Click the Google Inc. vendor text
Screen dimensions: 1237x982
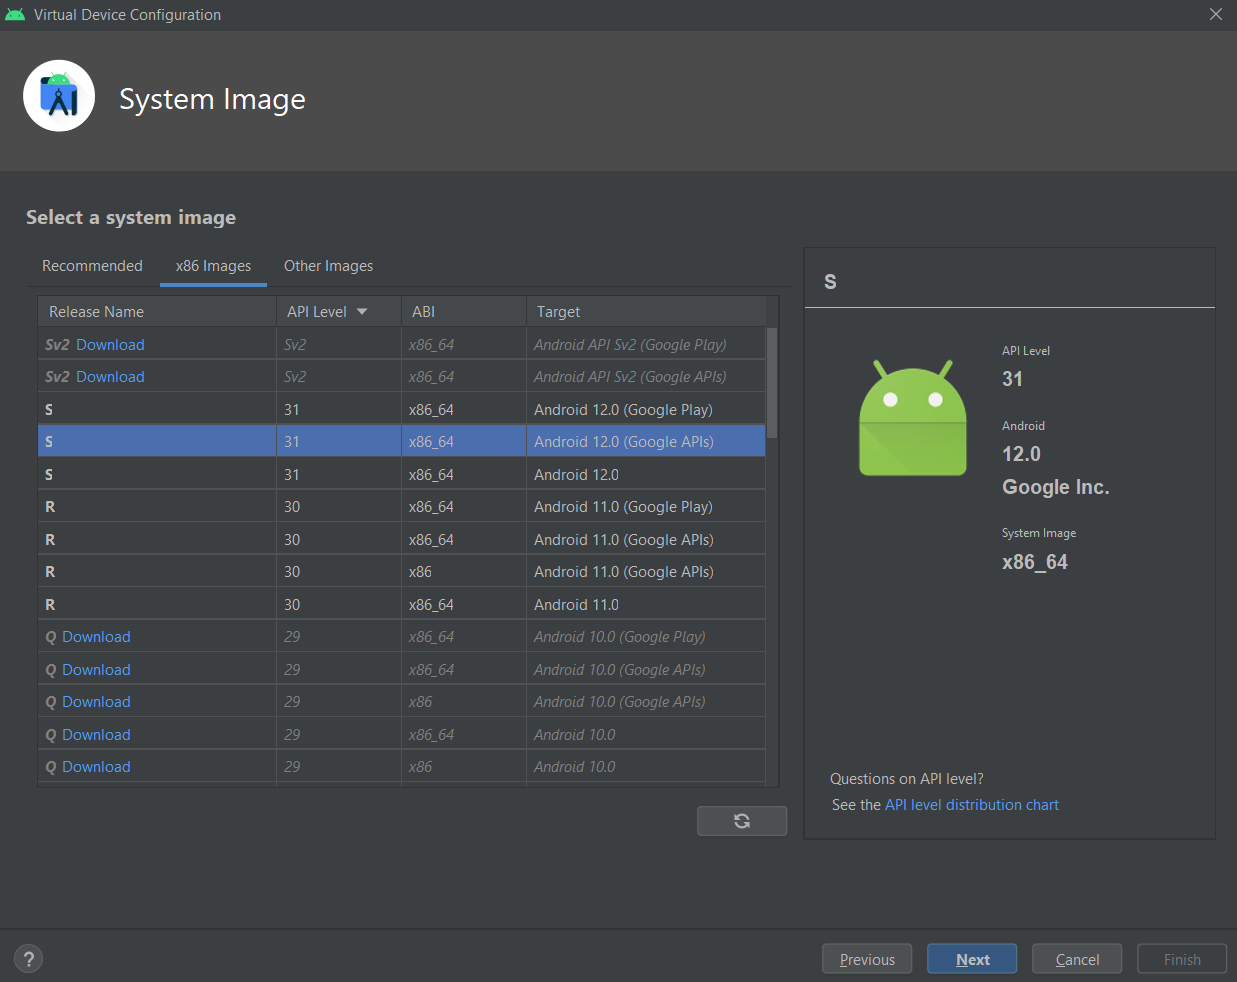point(1056,487)
